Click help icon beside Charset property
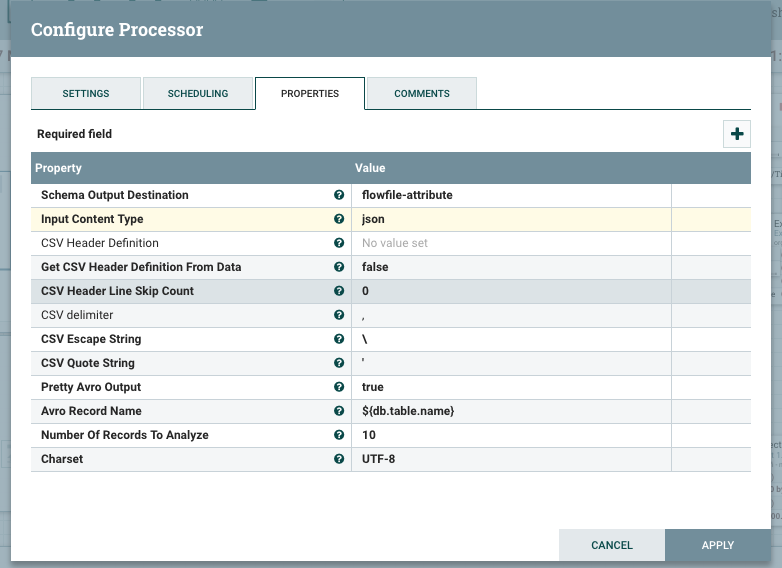This screenshot has width=782, height=568. click(x=339, y=459)
